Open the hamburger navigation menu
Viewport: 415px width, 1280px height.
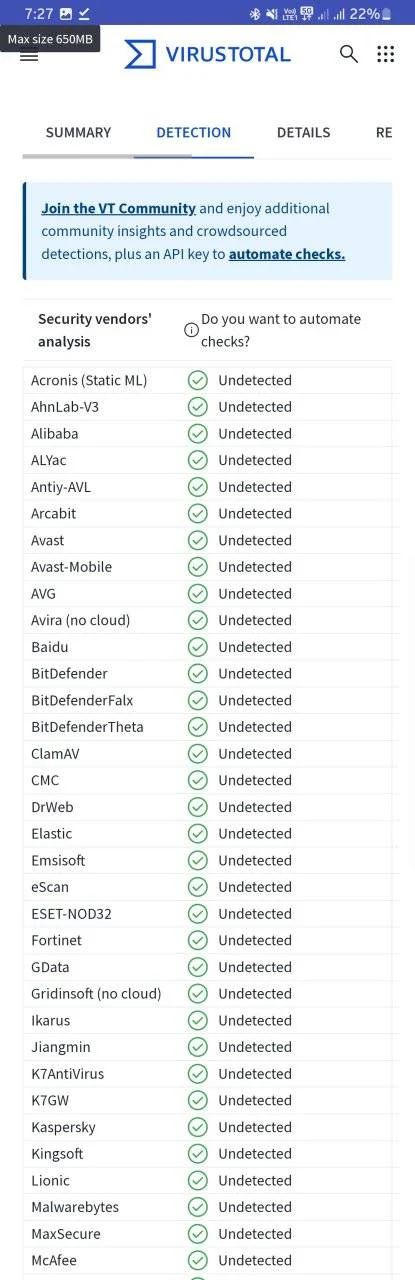[x=29, y=55]
